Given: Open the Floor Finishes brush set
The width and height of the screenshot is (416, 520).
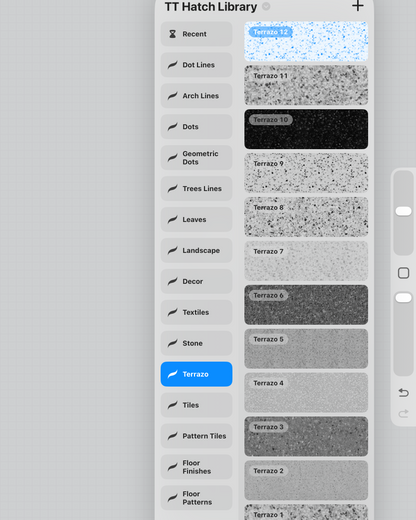Looking at the screenshot, I should pos(196,467).
